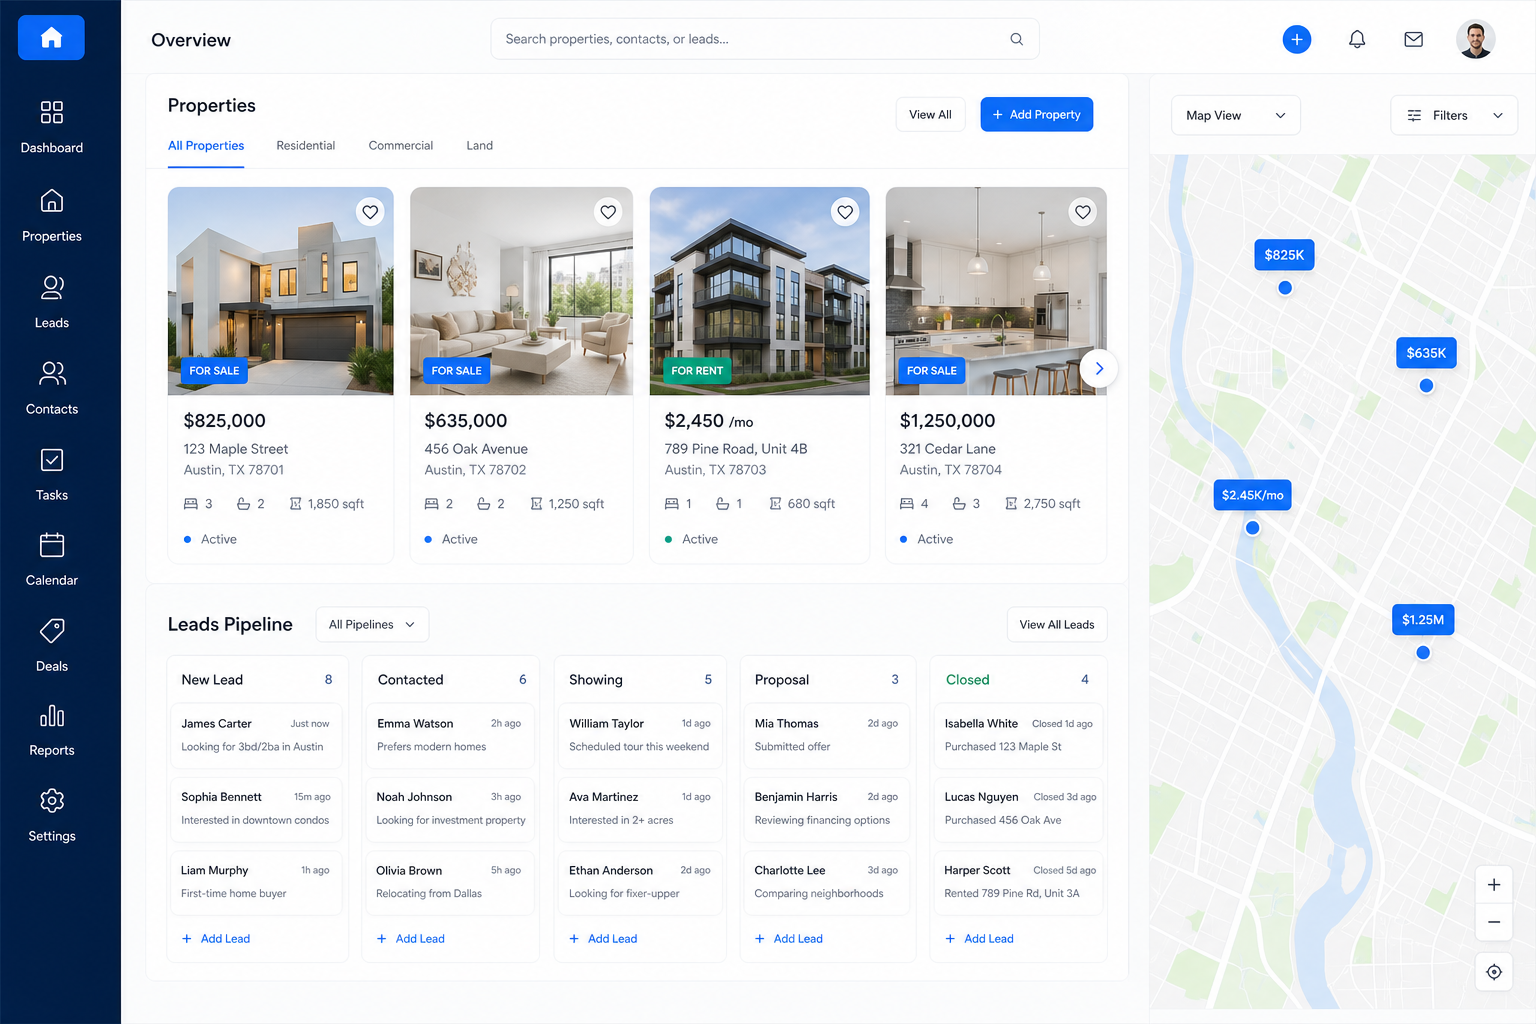Zoom in on the map
This screenshot has width=1536, height=1024.
coord(1494,885)
